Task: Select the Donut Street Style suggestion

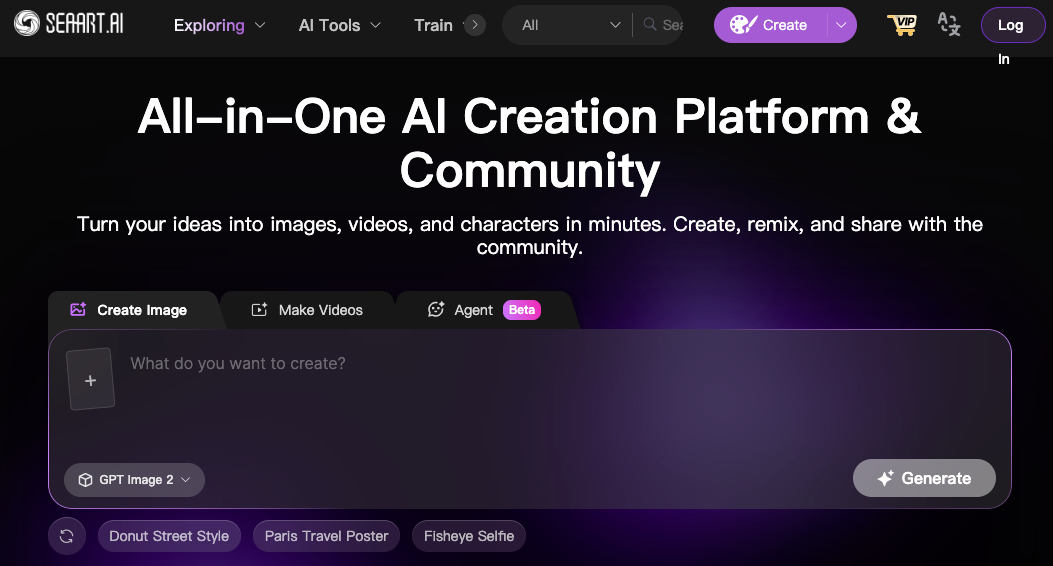Action: coord(169,536)
